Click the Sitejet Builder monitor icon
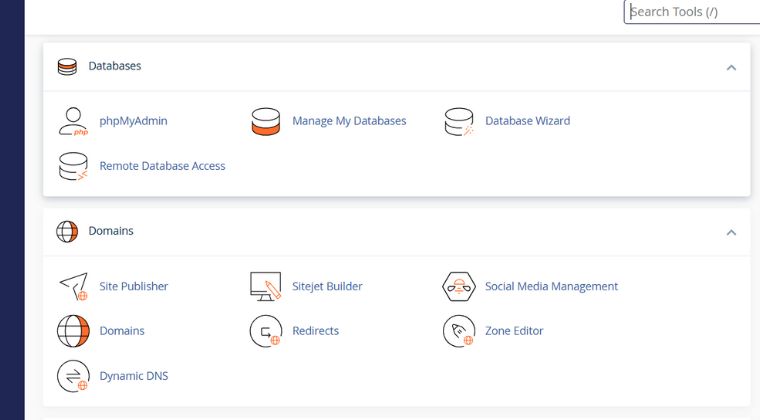The image size is (760, 420). [x=266, y=286]
